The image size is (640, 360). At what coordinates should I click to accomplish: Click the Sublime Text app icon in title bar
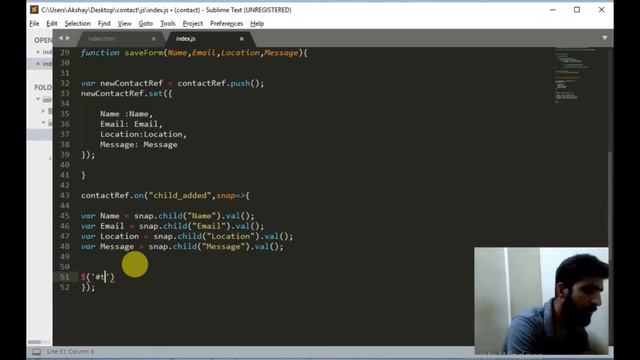34,9
